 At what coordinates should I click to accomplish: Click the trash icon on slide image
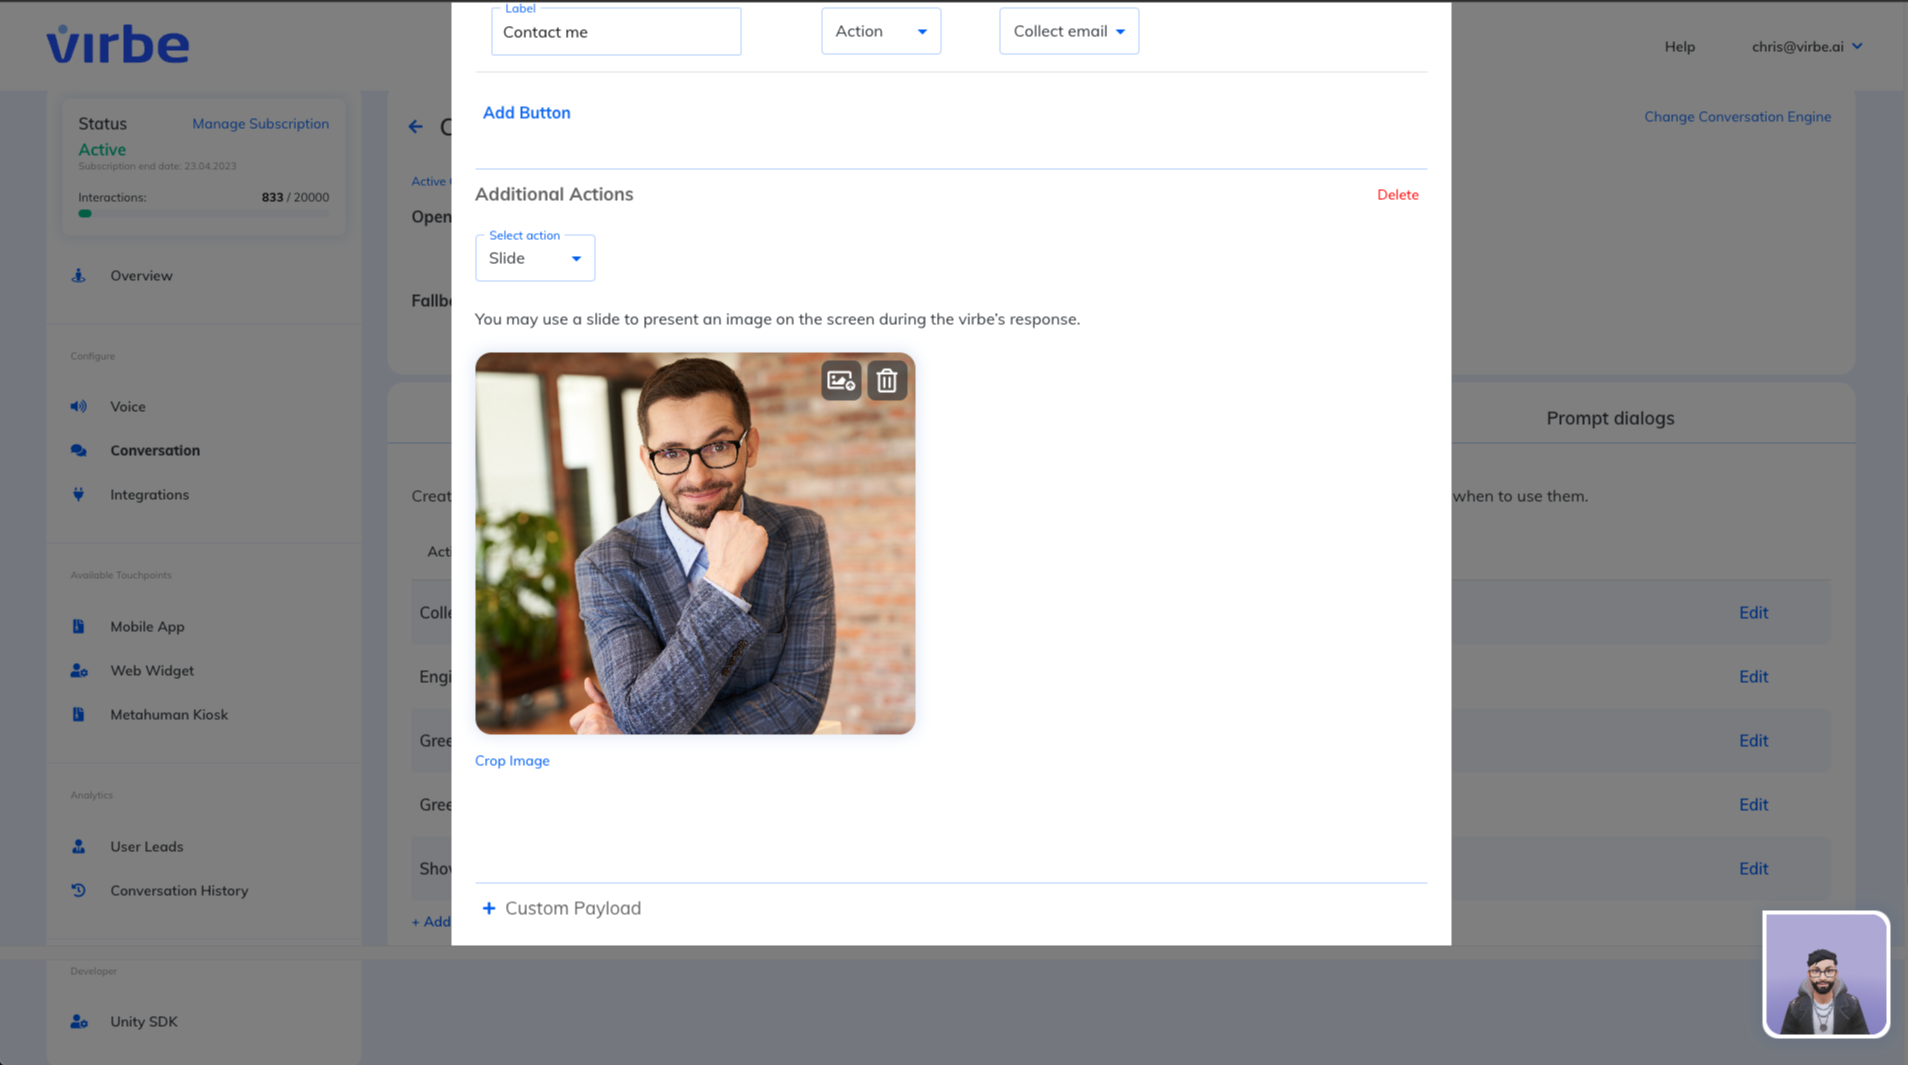pyautogui.click(x=887, y=381)
